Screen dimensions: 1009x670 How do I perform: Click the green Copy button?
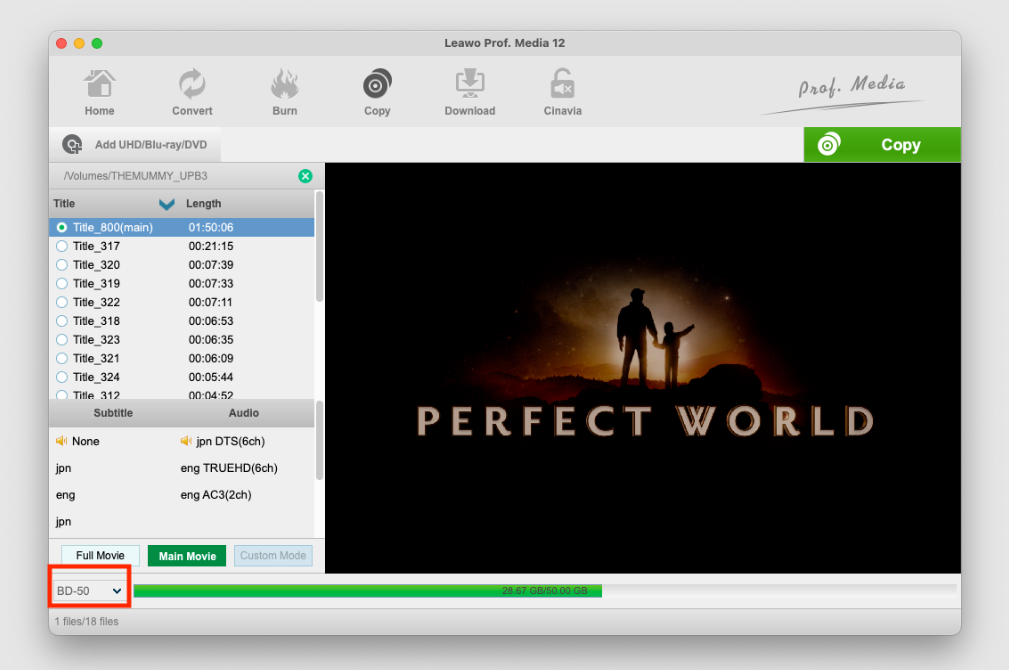coord(882,145)
